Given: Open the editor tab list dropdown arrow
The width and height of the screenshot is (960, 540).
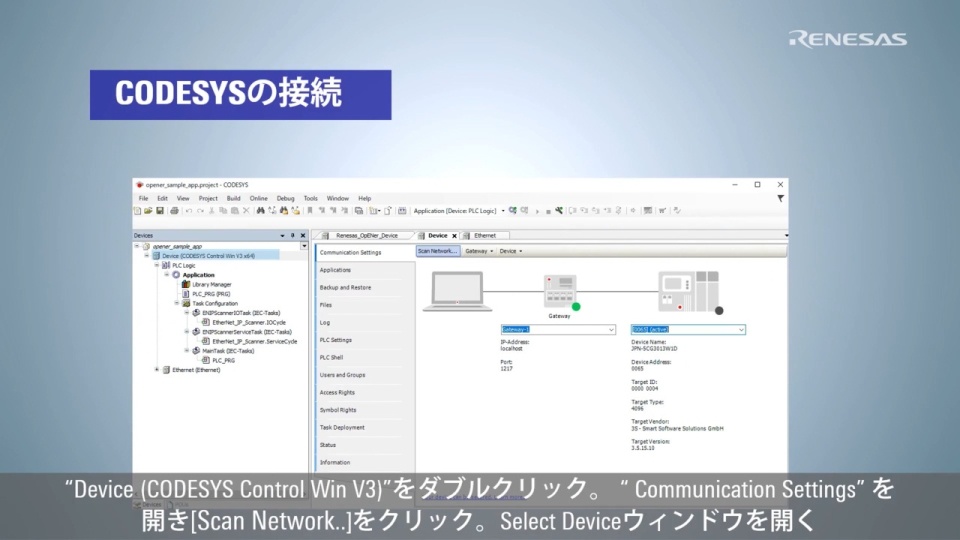Looking at the screenshot, I should point(786,236).
